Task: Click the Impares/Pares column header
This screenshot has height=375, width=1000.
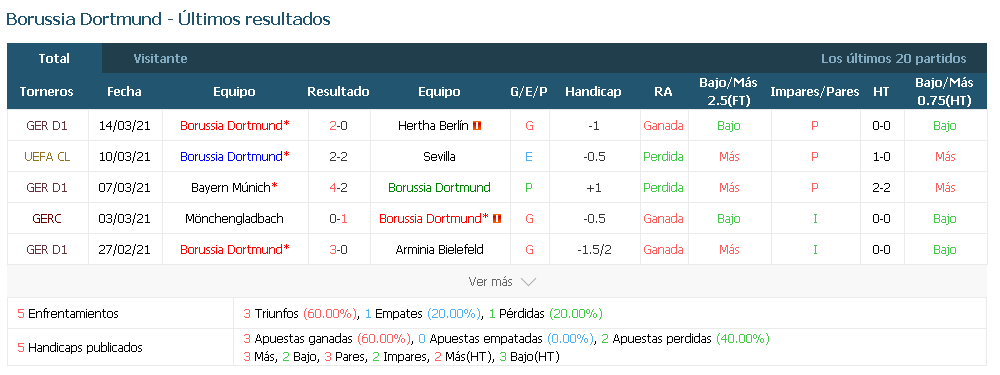Action: [x=815, y=92]
